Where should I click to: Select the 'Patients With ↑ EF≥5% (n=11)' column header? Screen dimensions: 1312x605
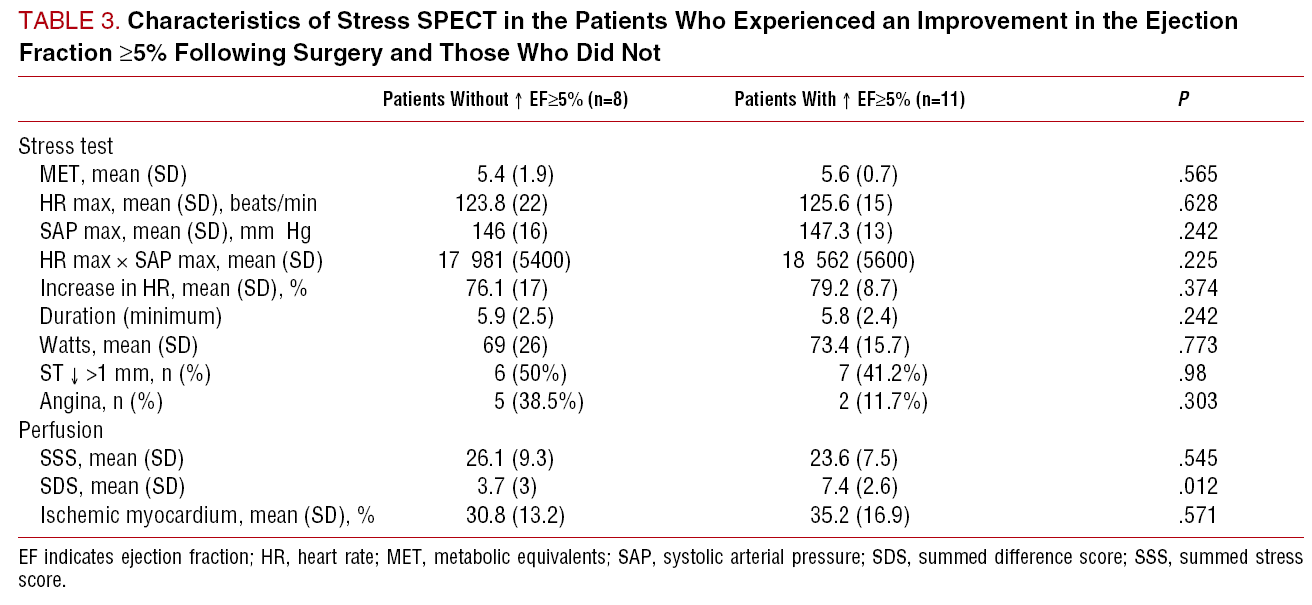point(849,100)
